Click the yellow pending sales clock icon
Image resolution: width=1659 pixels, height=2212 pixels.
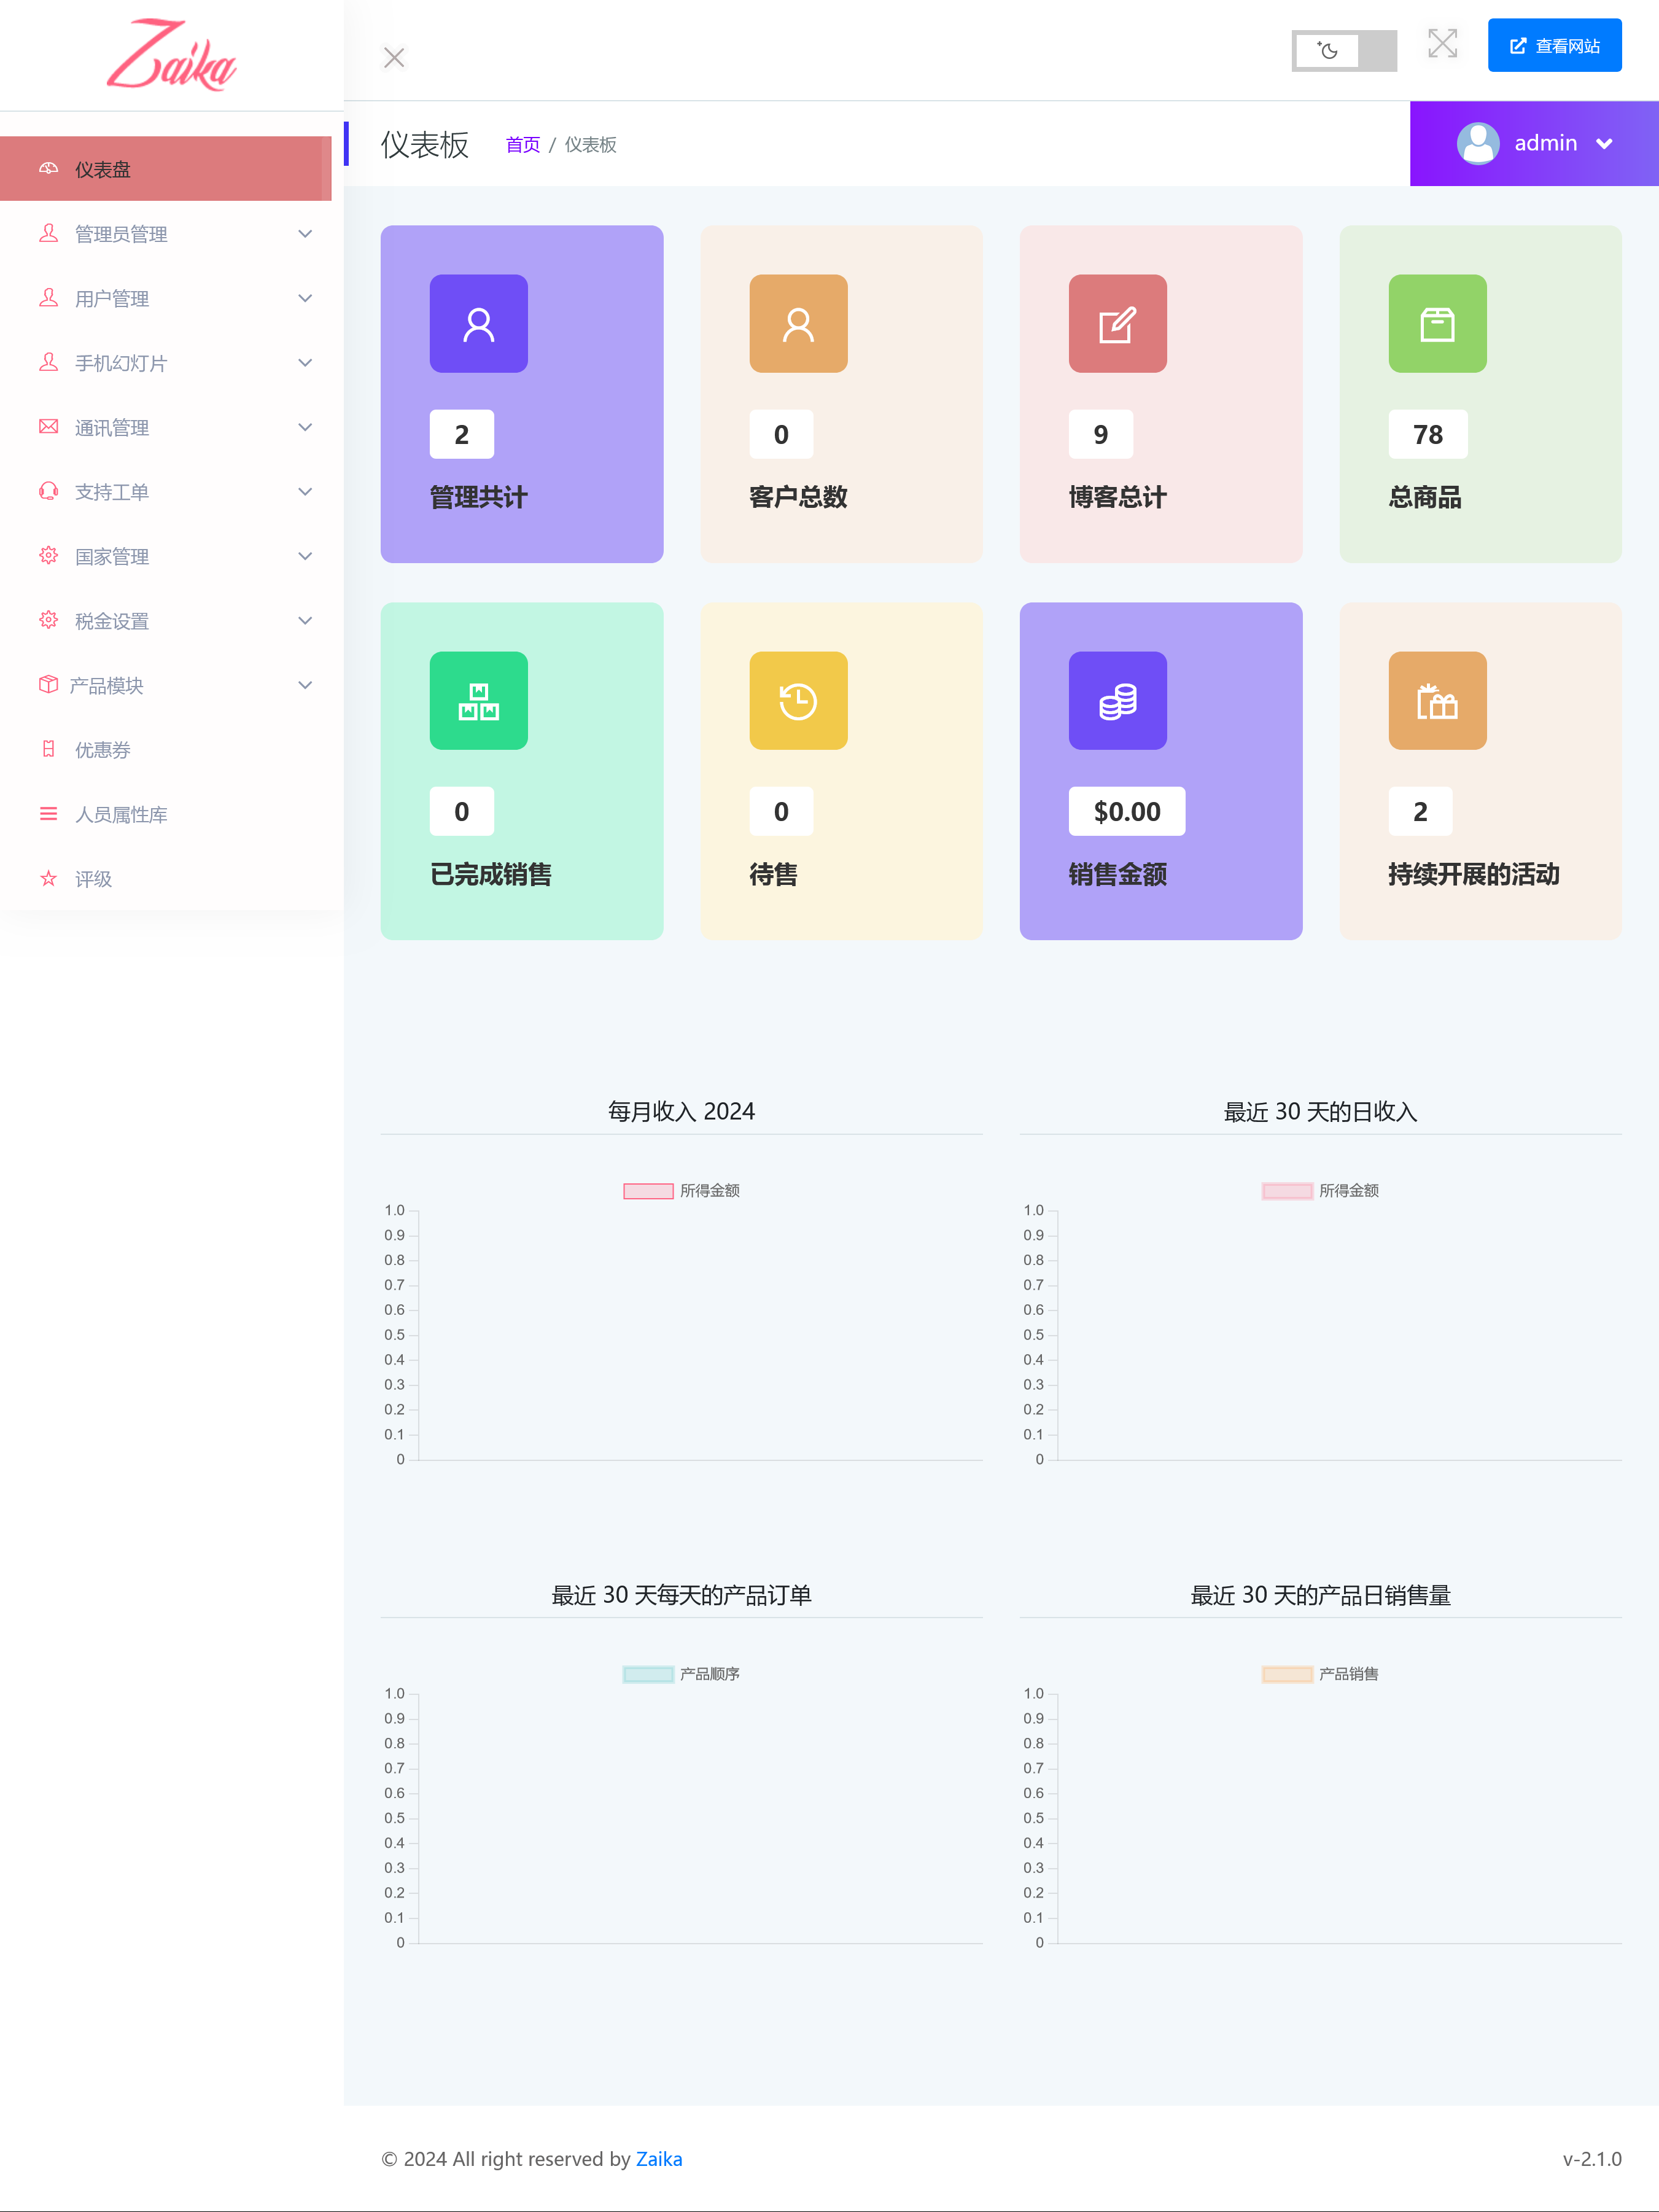point(798,701)
